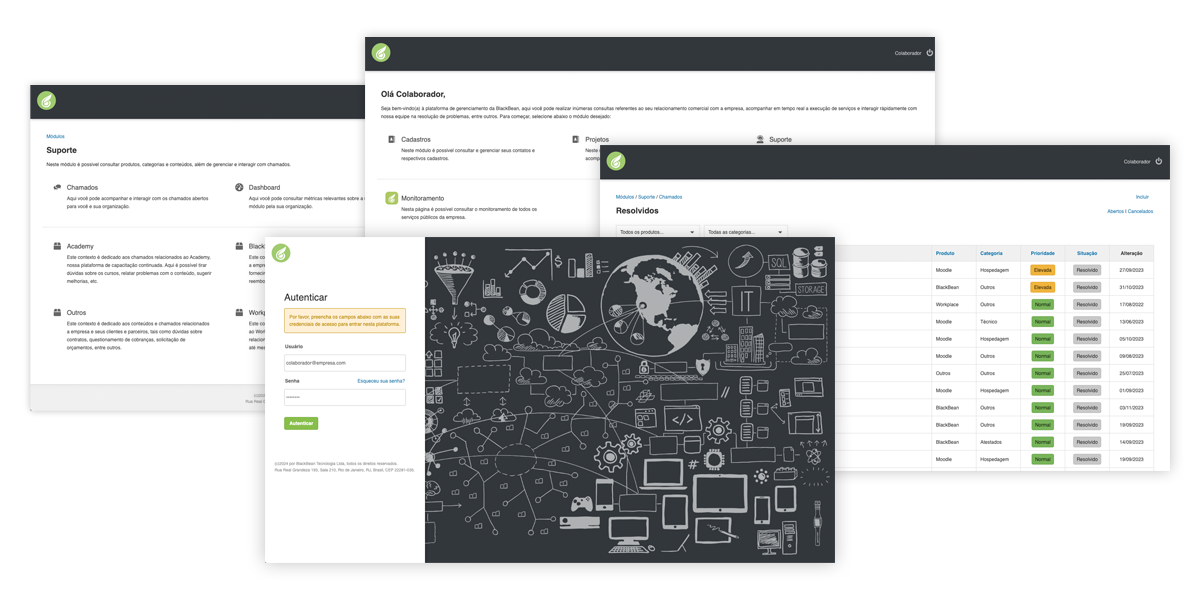Image resolution: width=1200 pixels, height=600 pixels.
Task: Click the Chamados breadcrumb in Resolvidos window
Action: point(670,197)
